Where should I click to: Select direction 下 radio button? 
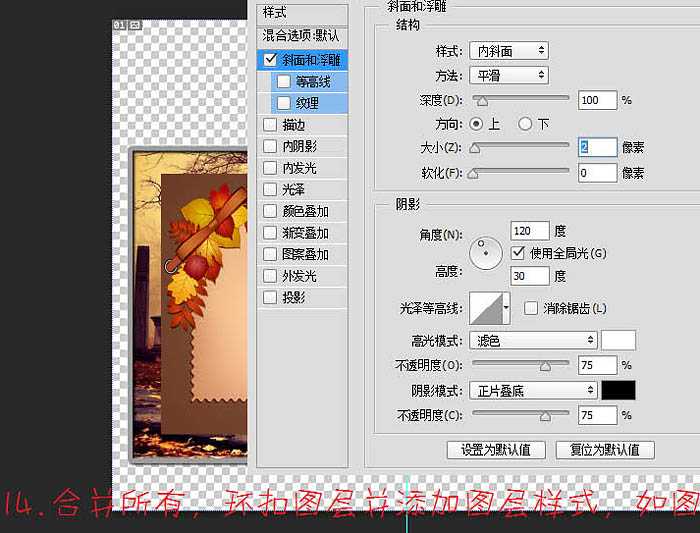525,124
